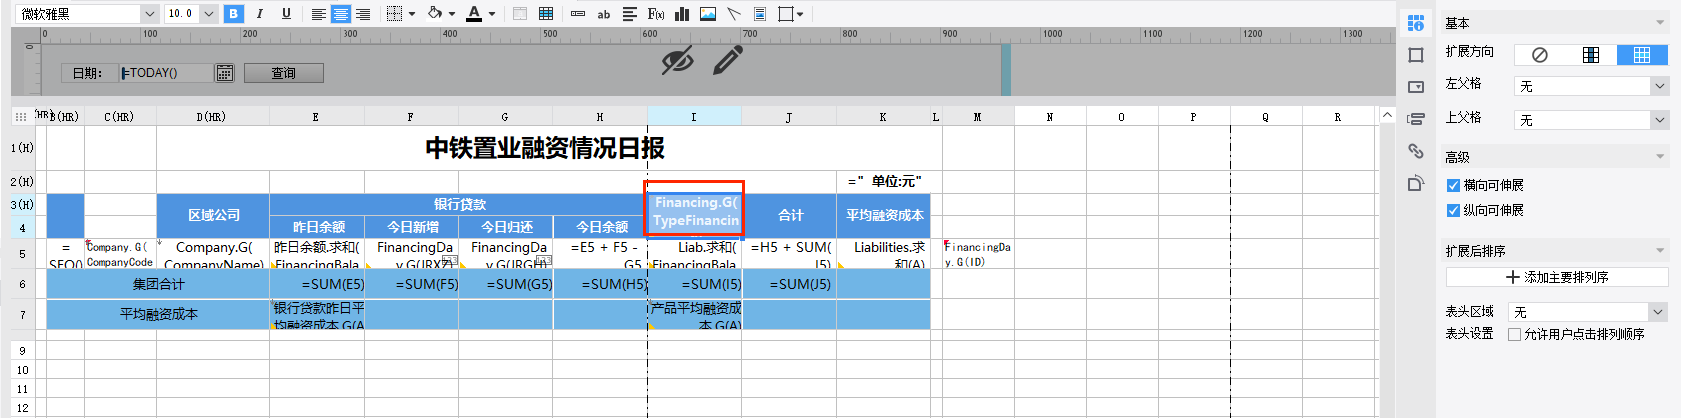Click the vertical scrollbar up arrow
The width and height of the screenshot is (1681, 418).
pyautogui.click(x=1387, y=115)
